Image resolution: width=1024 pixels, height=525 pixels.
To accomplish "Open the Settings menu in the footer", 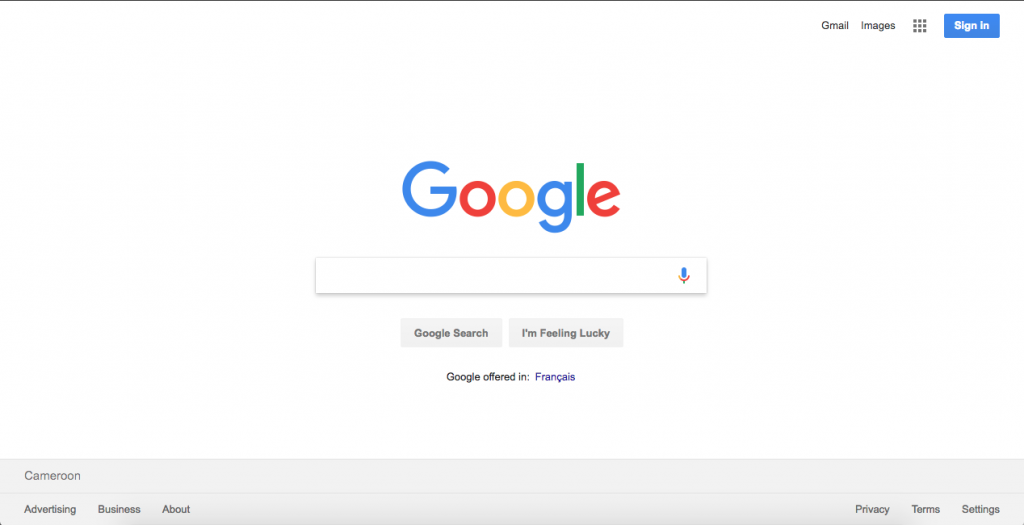I will [981, 509].
